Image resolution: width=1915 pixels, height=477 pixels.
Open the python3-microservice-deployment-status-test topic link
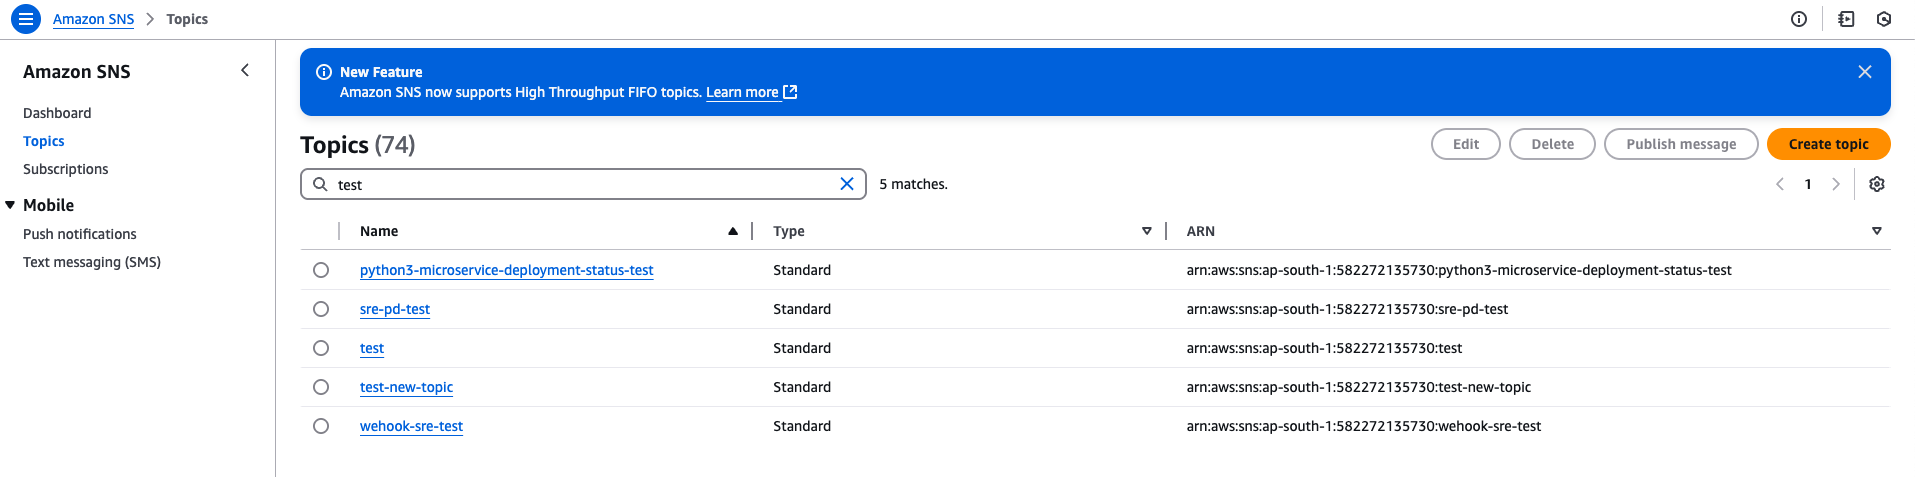click(506, 270)
